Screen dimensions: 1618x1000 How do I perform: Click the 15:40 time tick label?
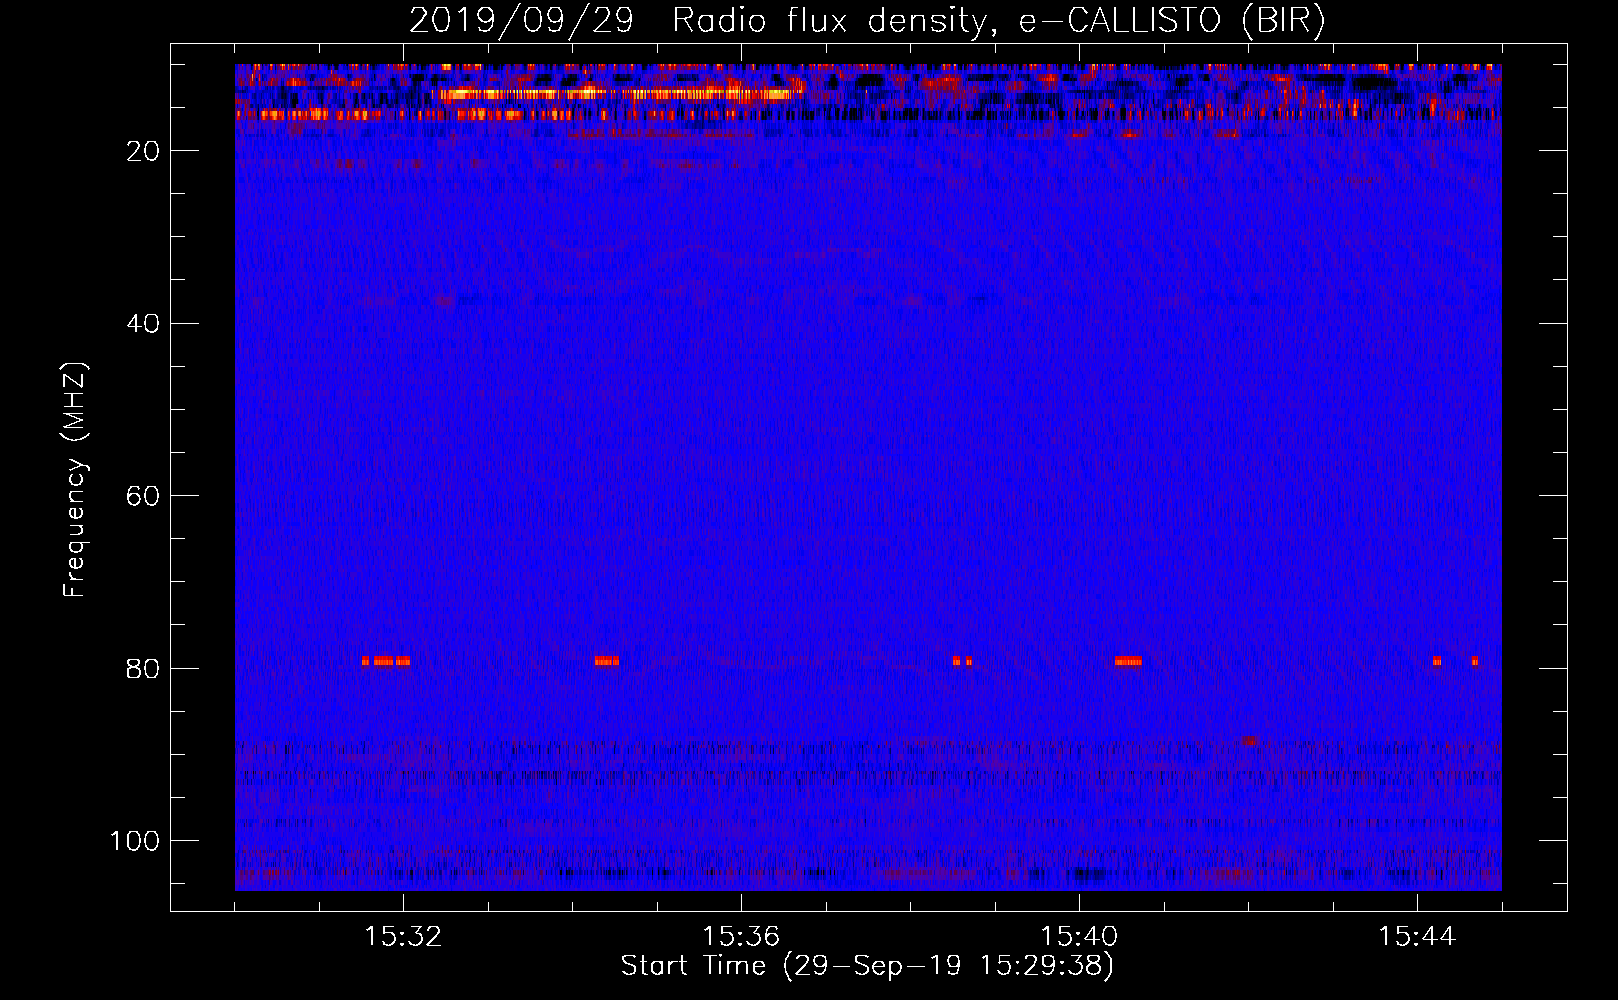[x=1079, y=937]
